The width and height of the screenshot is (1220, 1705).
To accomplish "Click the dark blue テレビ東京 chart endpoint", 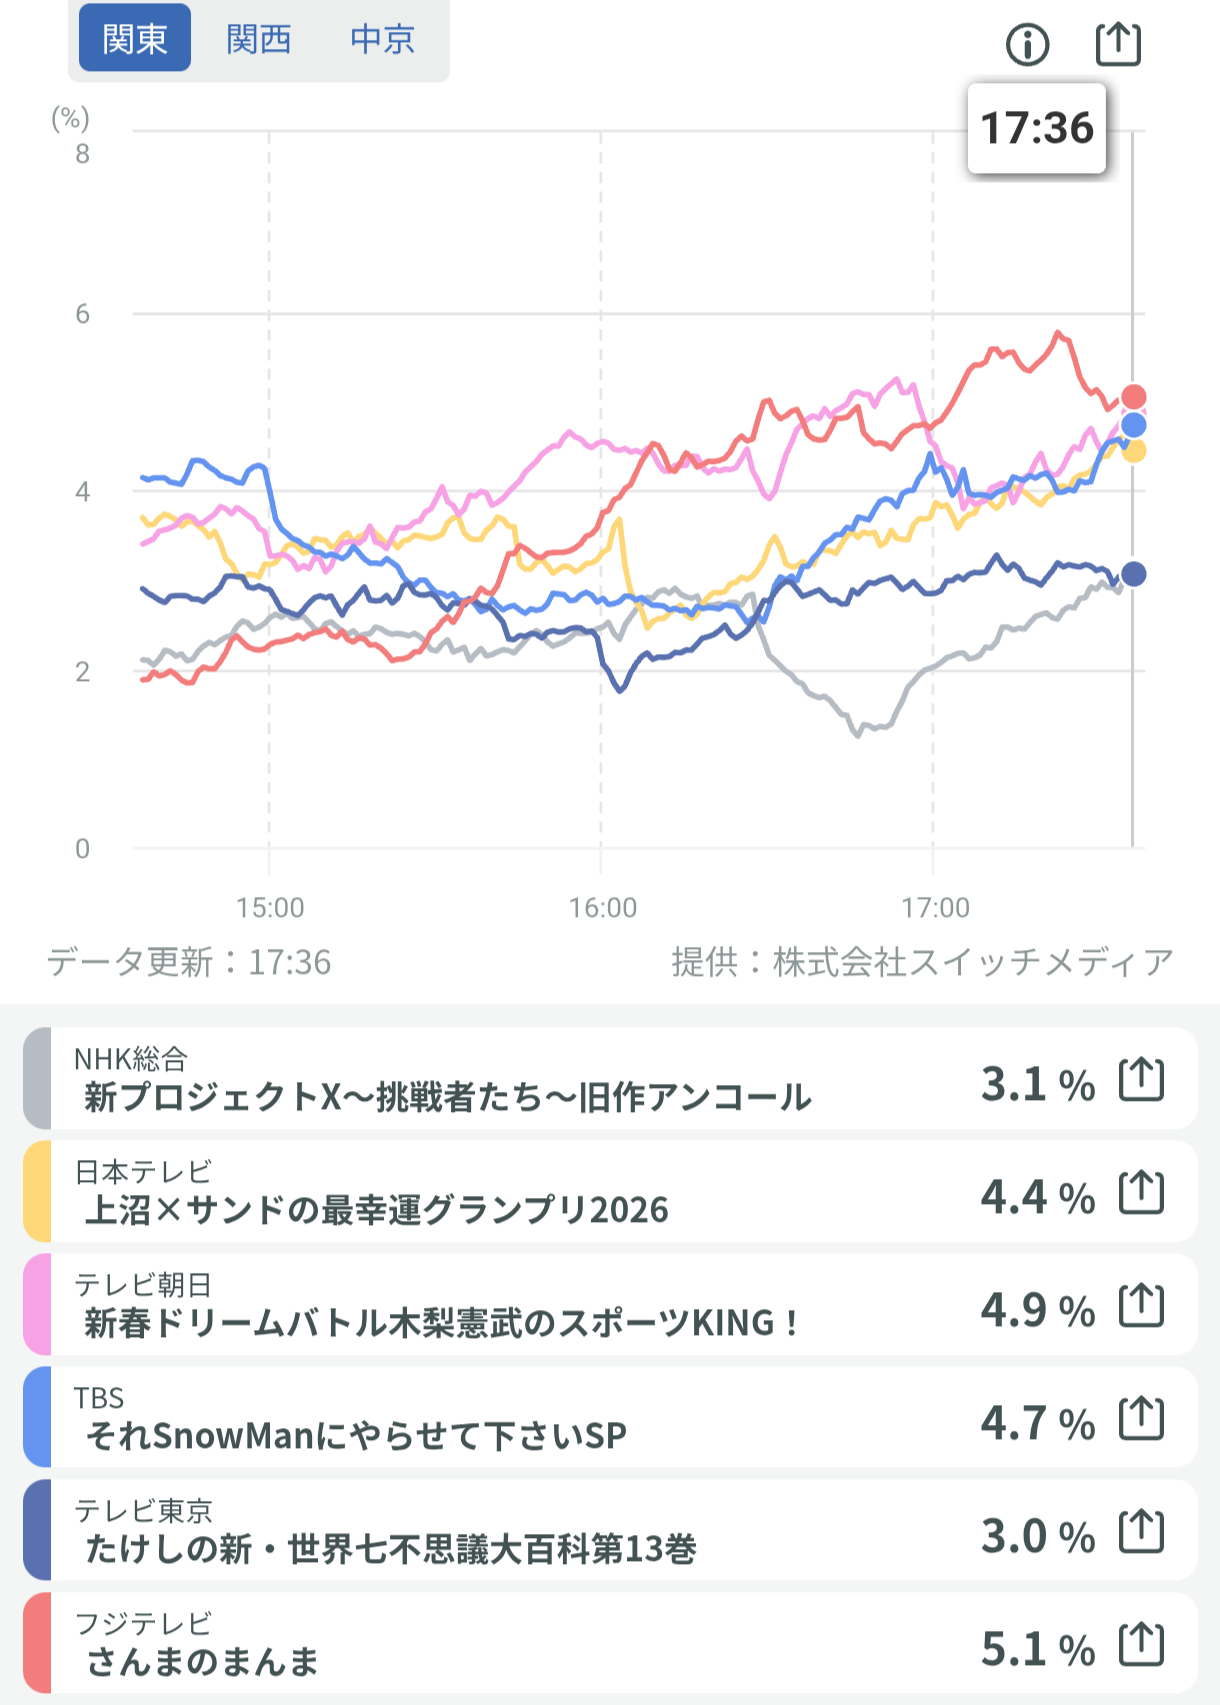I will point(1133,574).
